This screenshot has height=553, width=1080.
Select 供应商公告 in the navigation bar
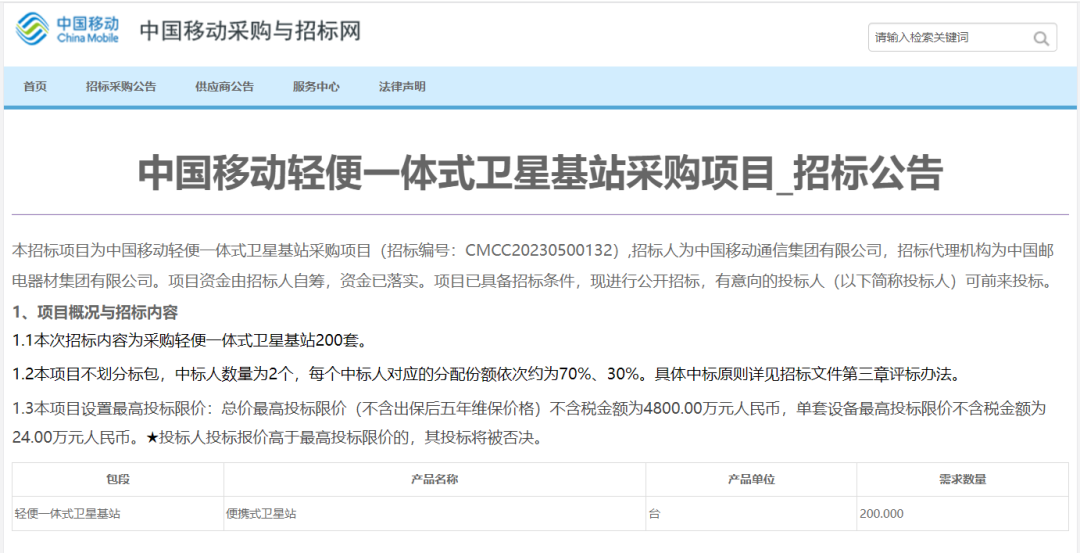point(224,87)
